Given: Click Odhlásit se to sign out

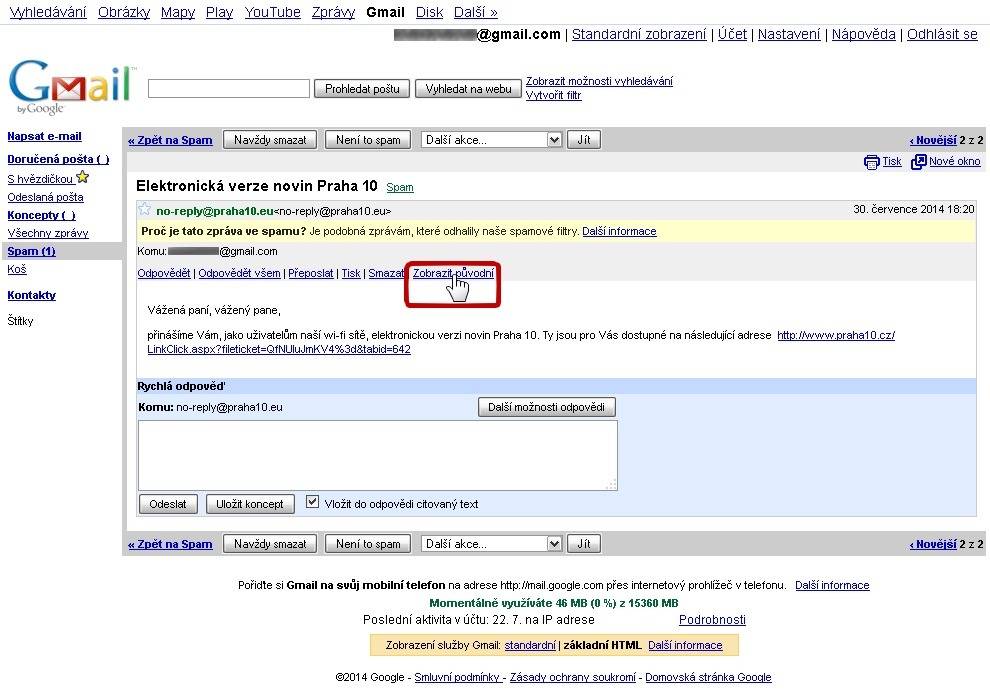Looking at the screenshot, I should tap(942, 34).
